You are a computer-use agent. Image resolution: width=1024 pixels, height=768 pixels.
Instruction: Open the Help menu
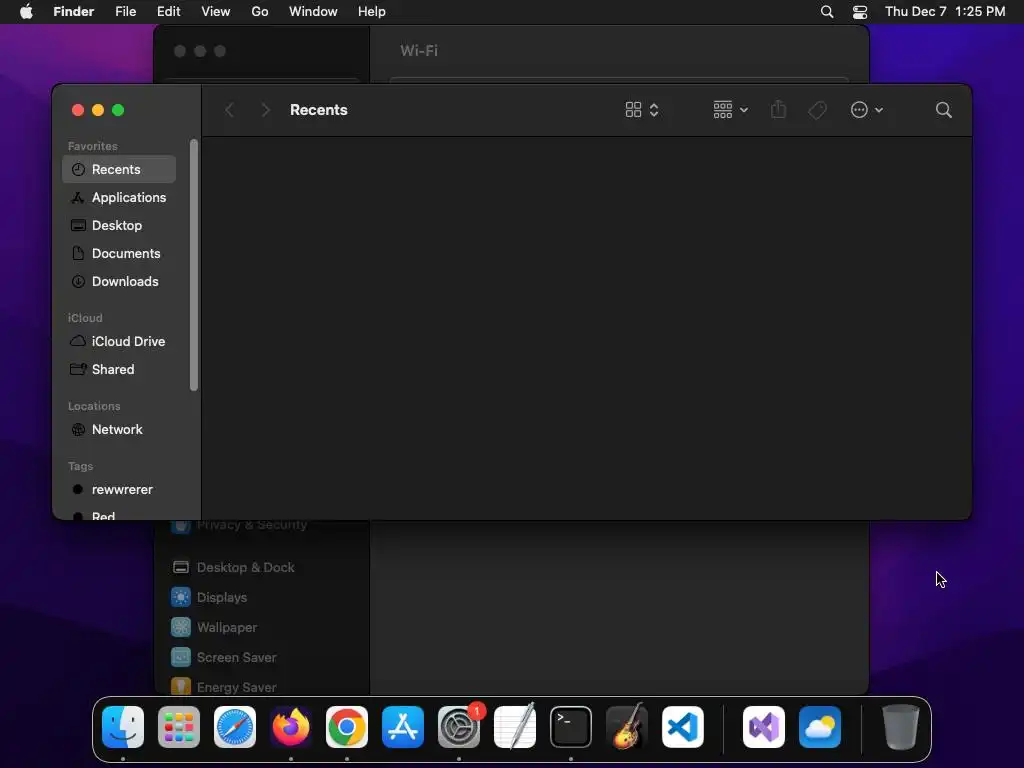(x=372, y=12)
